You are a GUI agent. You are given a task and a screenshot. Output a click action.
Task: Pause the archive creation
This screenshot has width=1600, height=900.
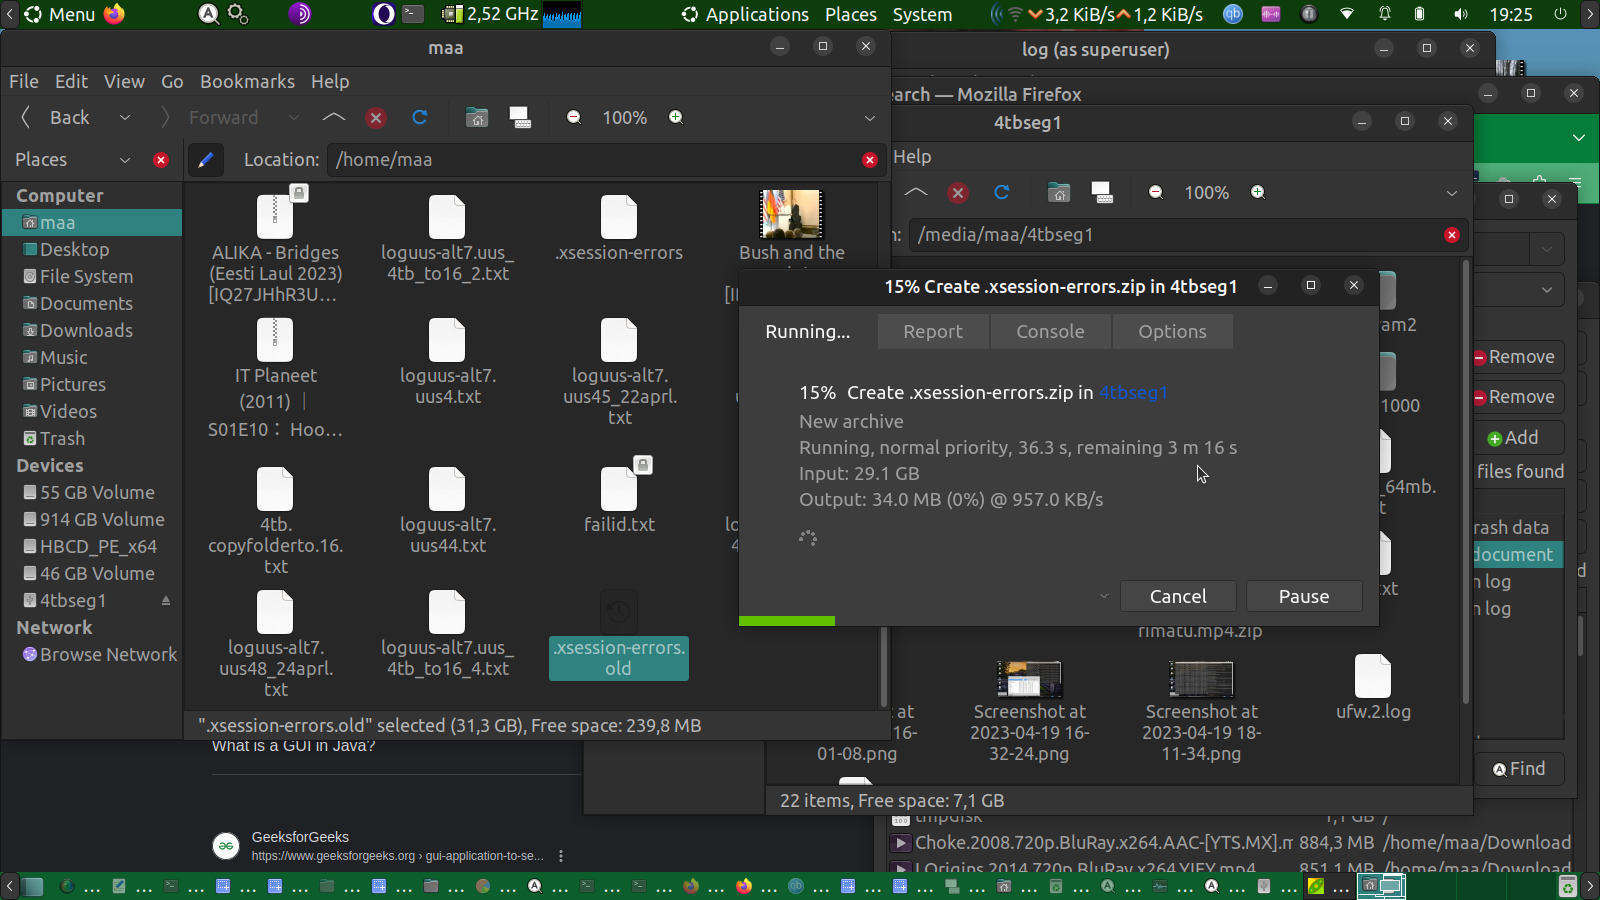(x=1304, y=597)
